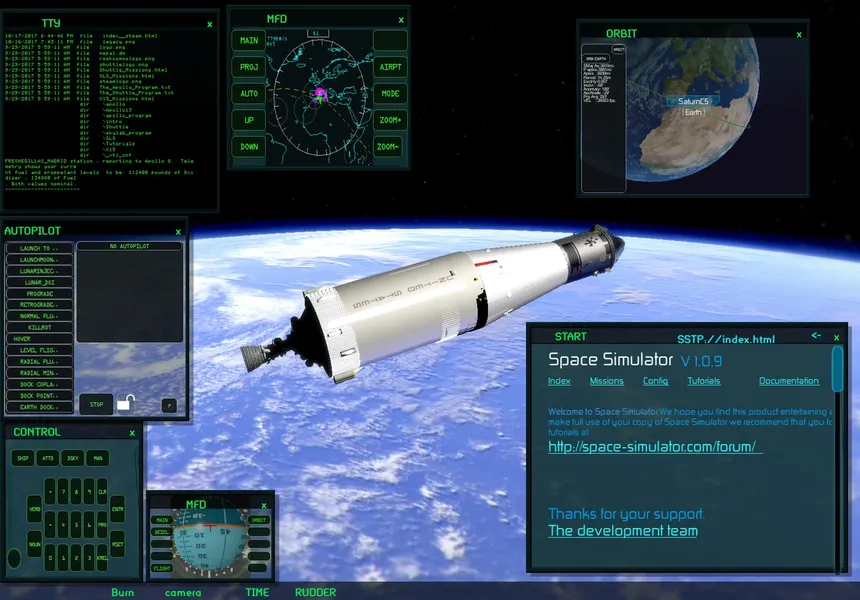This screenshot has width=860, height=600.
Task: Select NORMAL PLUS autopilot mode
Action: point(39,316)
